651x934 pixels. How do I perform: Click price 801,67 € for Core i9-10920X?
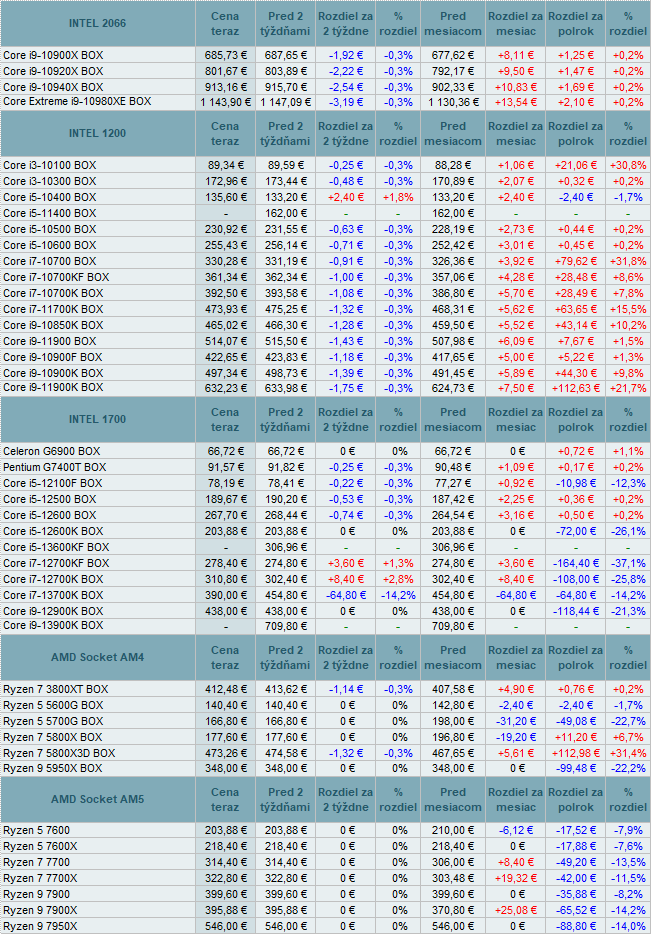[225, 71]
